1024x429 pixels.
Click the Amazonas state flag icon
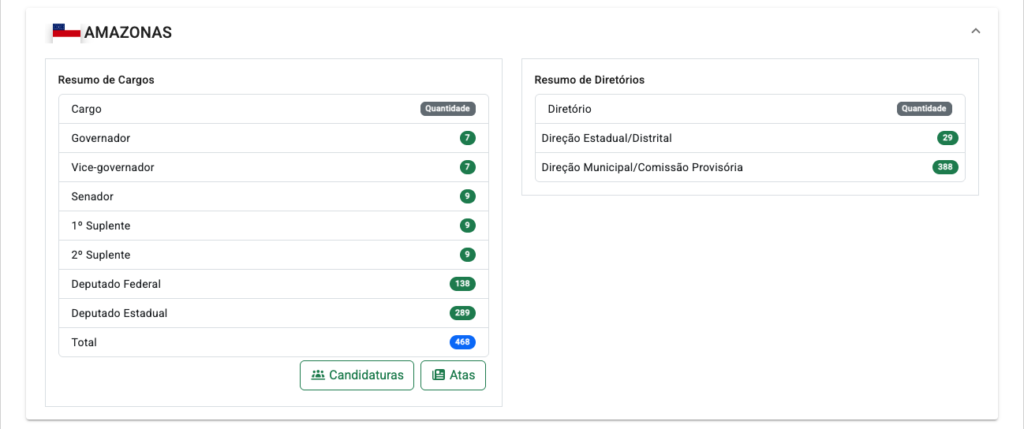[x=67, y=31]
